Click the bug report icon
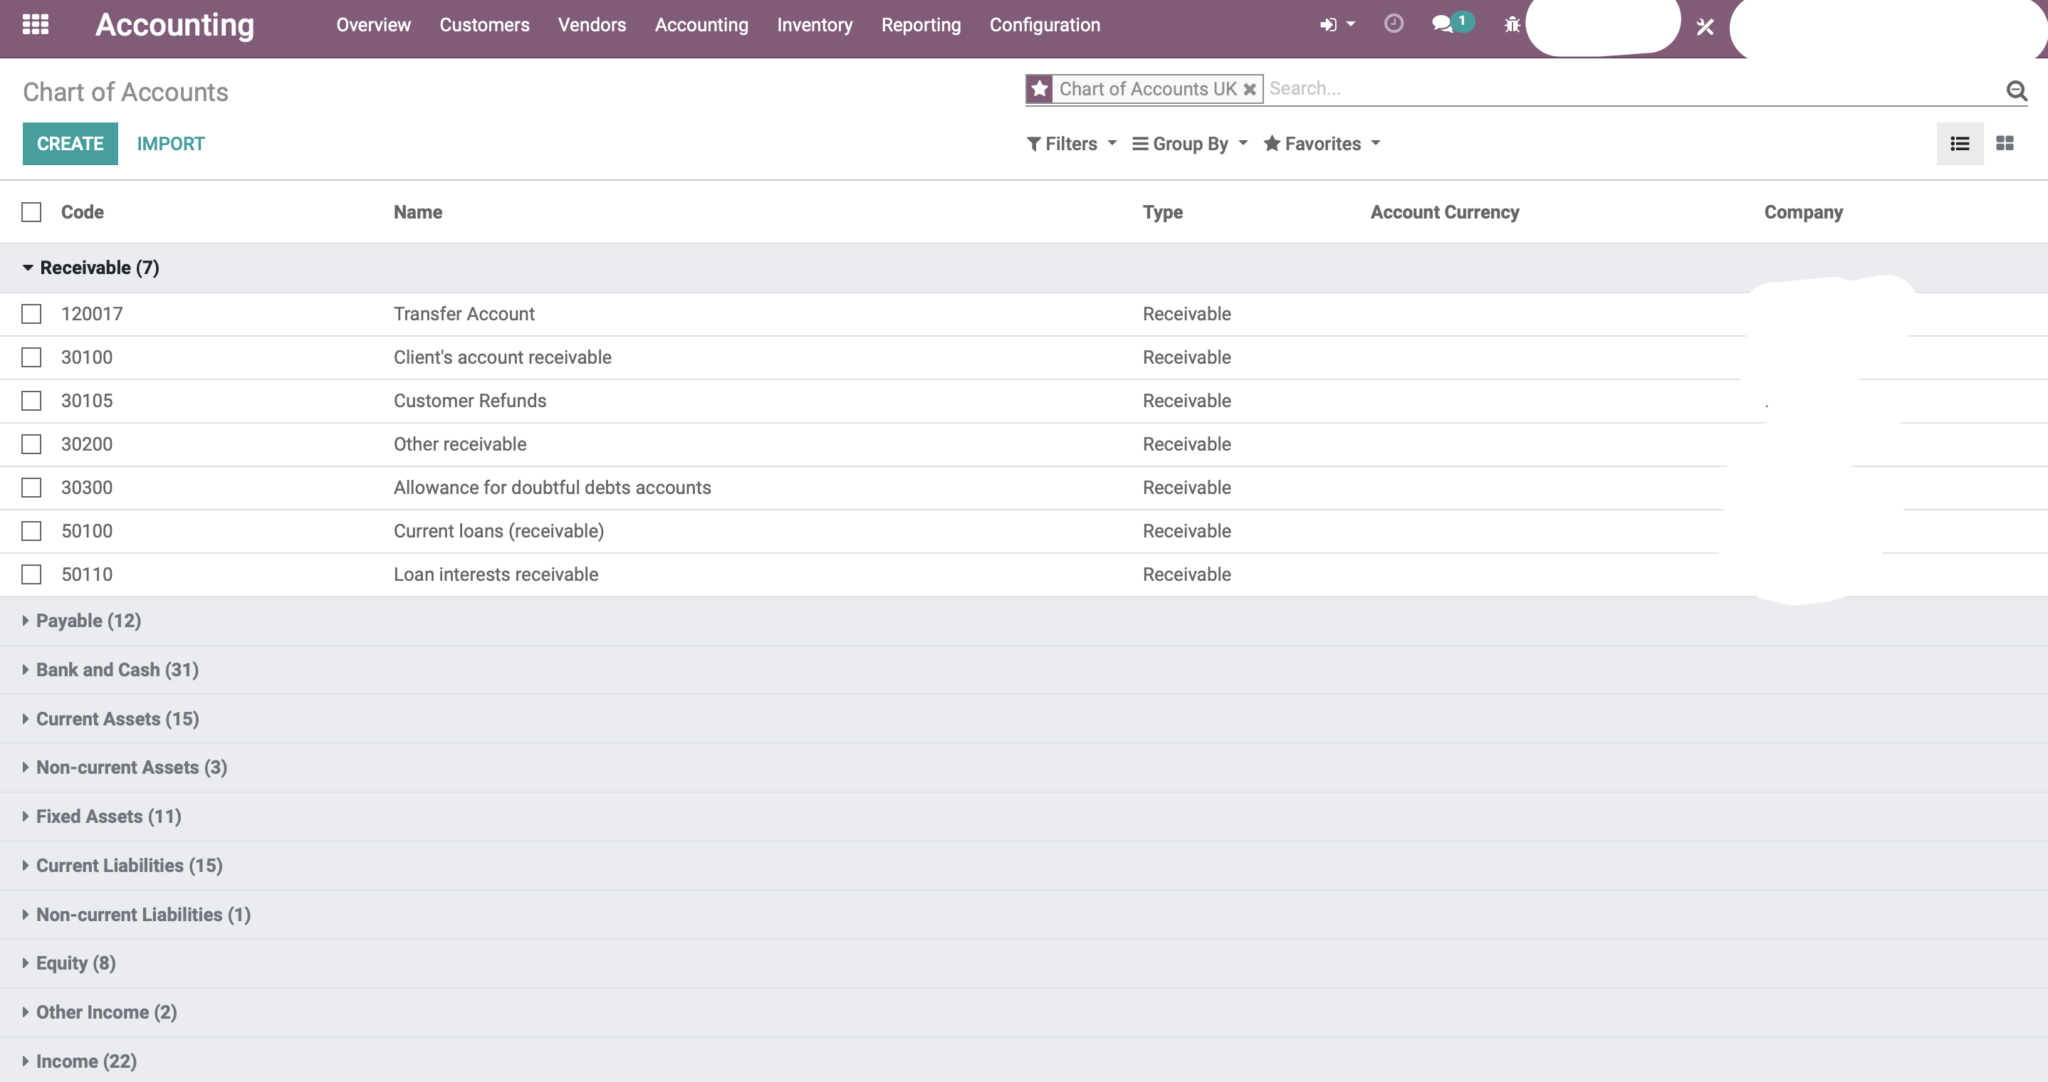This screenshot has height=1082, width=2048. 1513,24
